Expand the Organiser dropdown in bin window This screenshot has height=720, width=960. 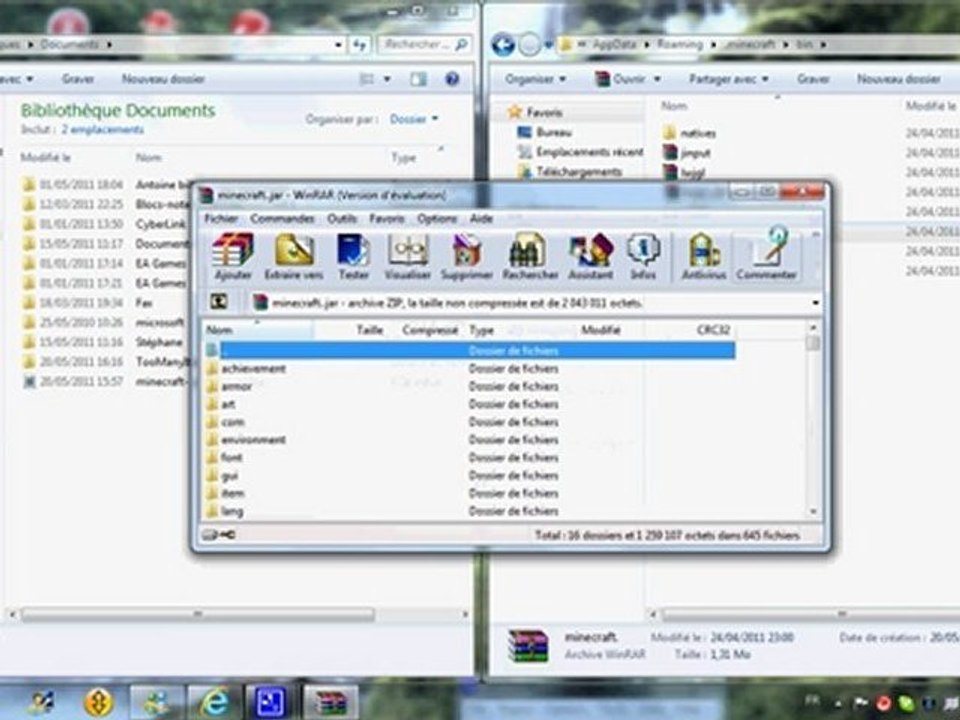click(x=535, y=79)
